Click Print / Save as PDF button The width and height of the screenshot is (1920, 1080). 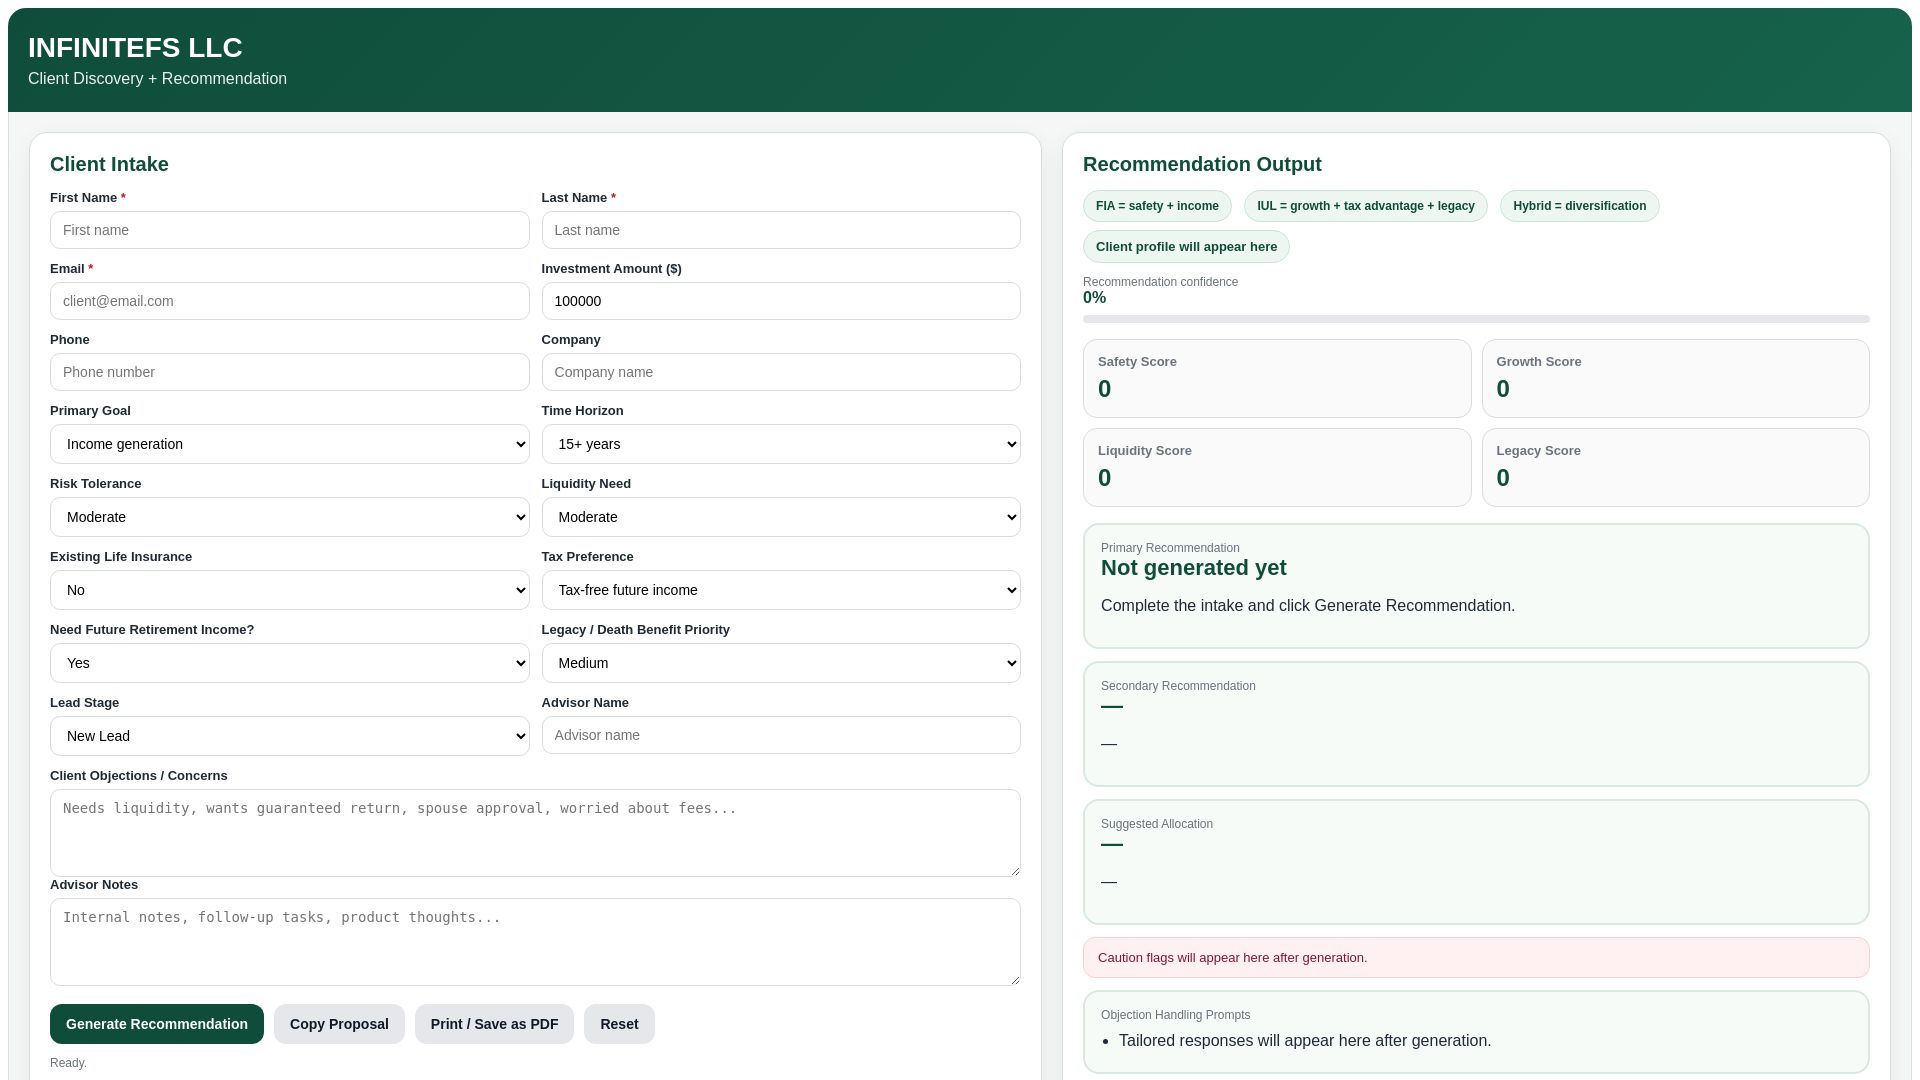click(494, 1024)
